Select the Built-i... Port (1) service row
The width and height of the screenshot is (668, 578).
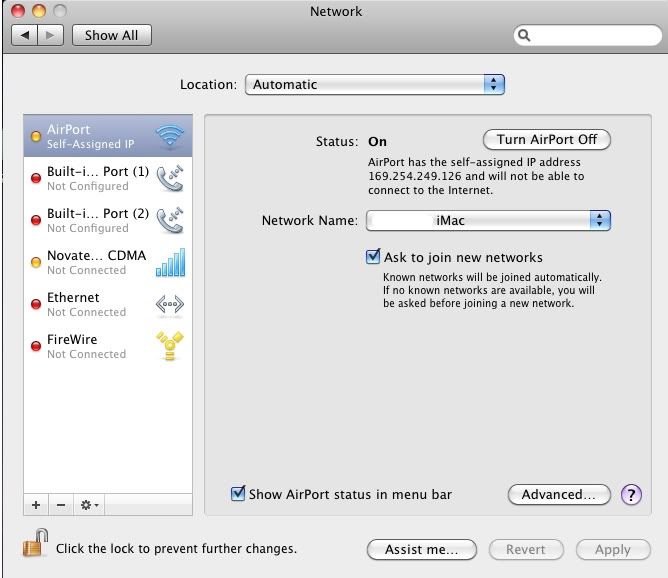pos(108,178)
